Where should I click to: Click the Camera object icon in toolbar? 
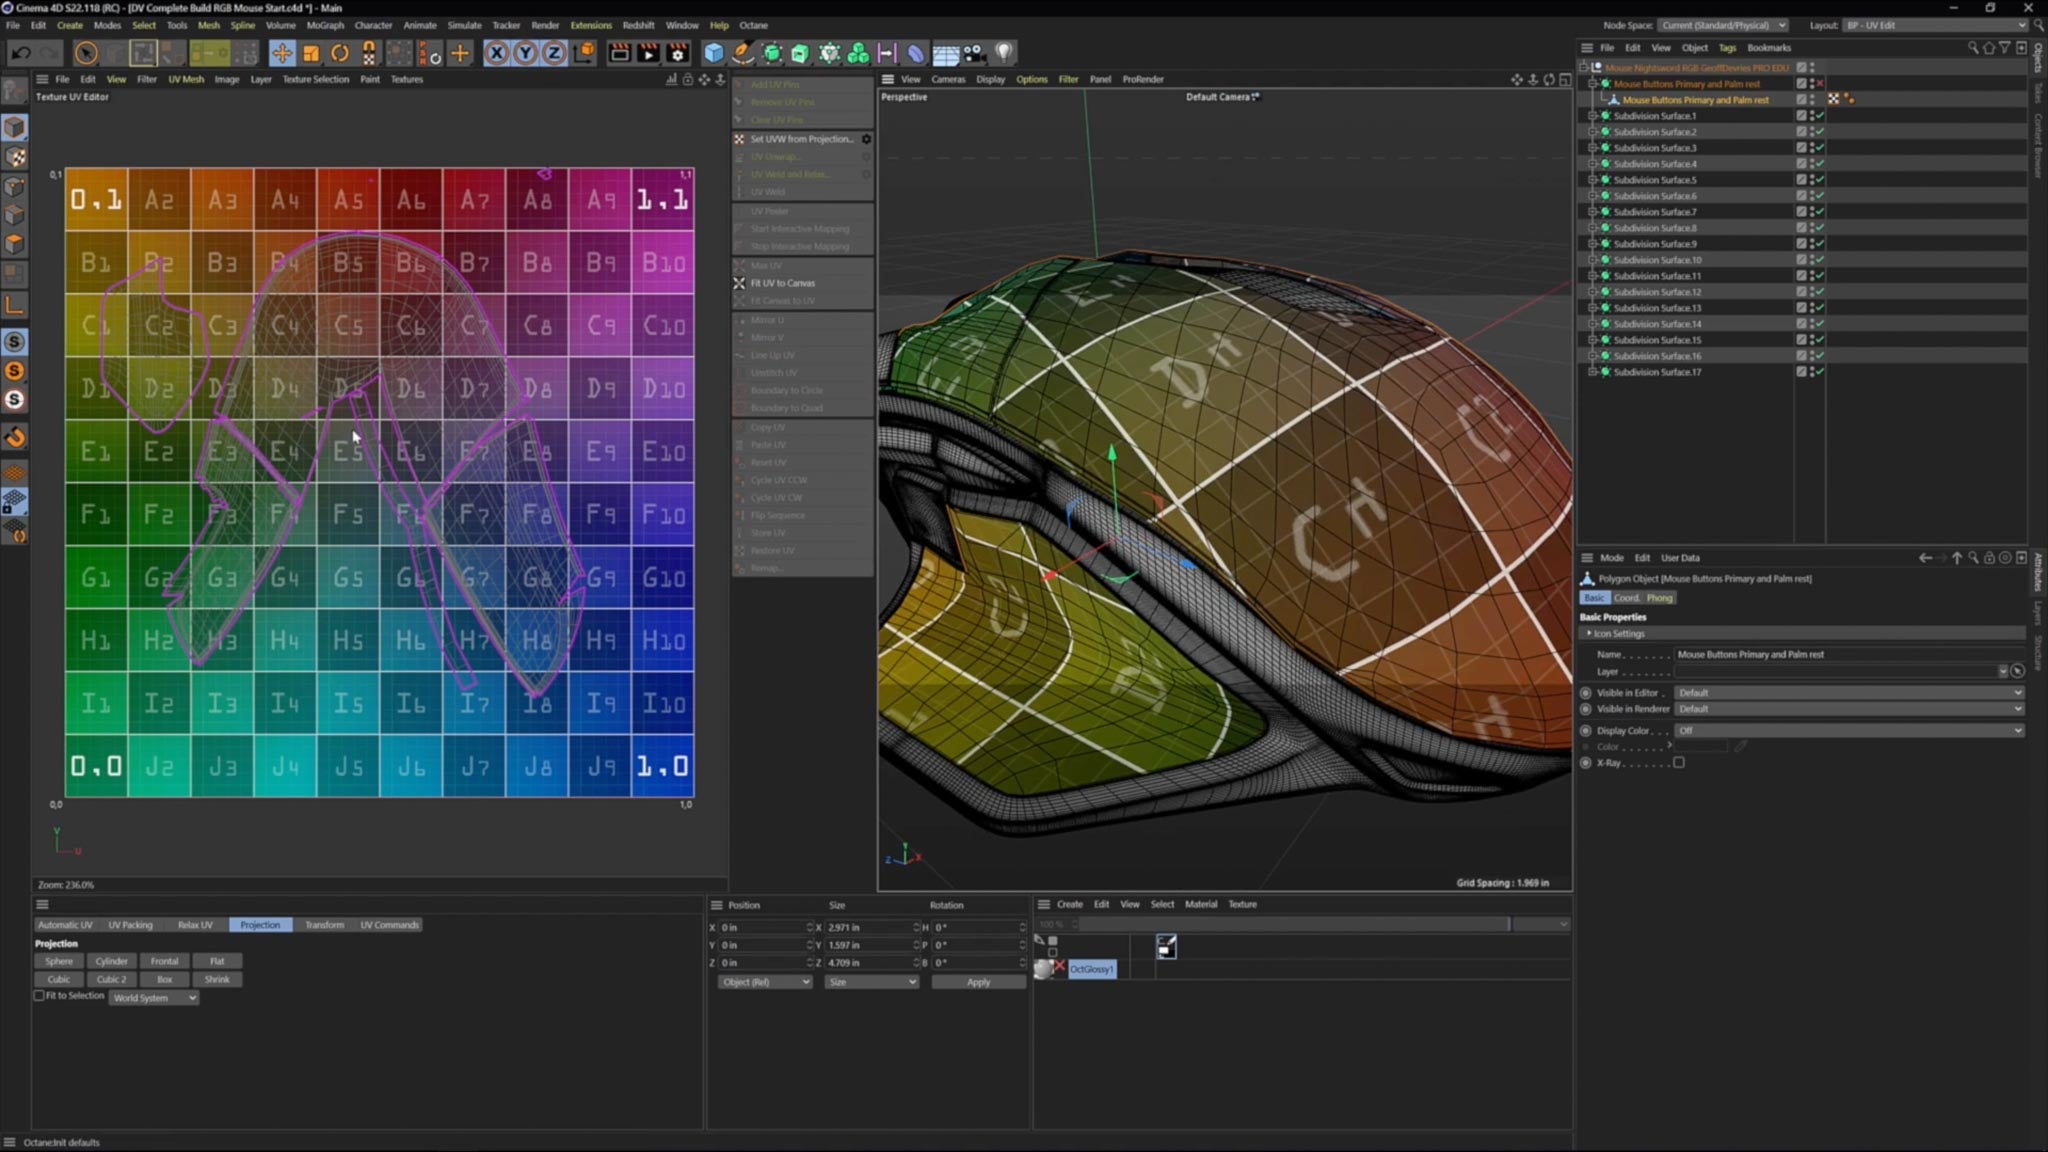pyautogui.click(x=975, y=53)
